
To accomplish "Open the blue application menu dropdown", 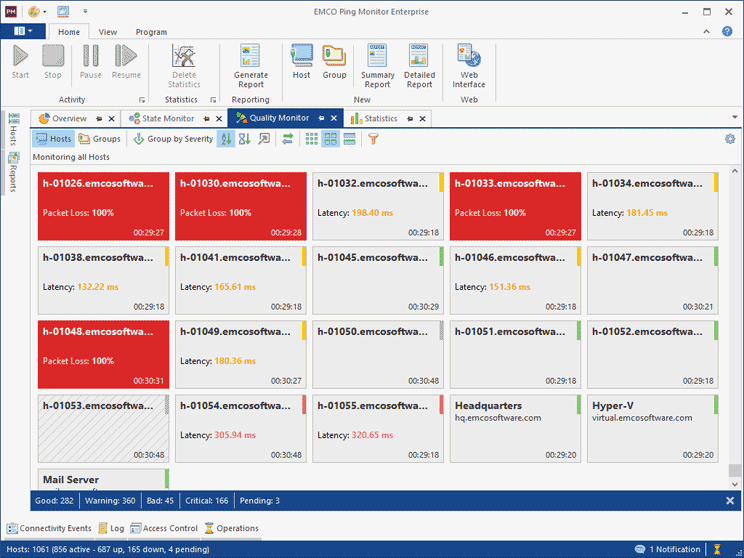I will point(23,32).
